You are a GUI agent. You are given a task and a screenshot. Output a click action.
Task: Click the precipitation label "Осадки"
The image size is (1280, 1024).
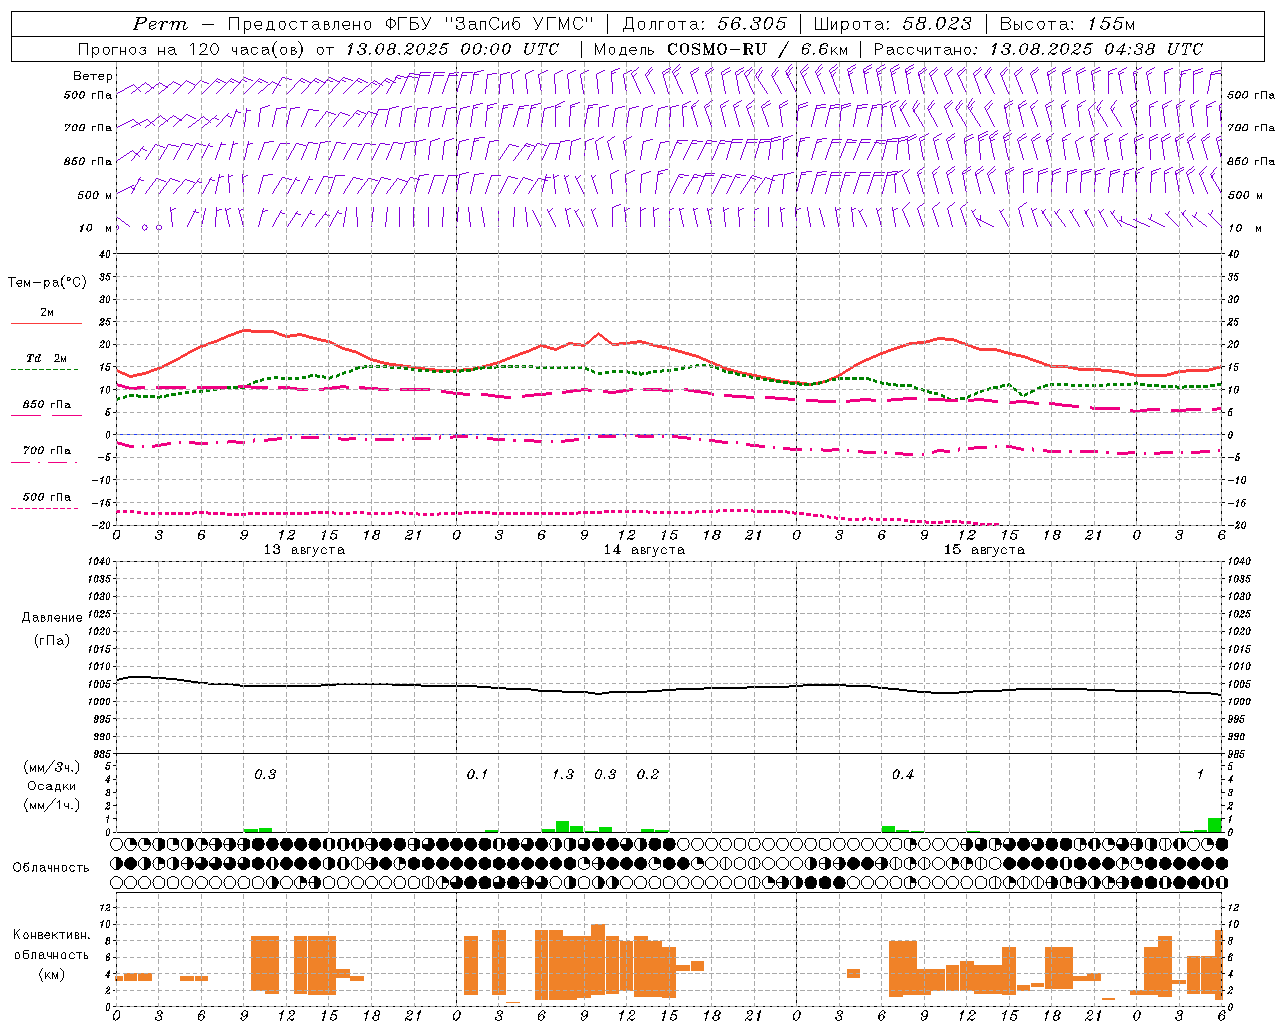52,786
